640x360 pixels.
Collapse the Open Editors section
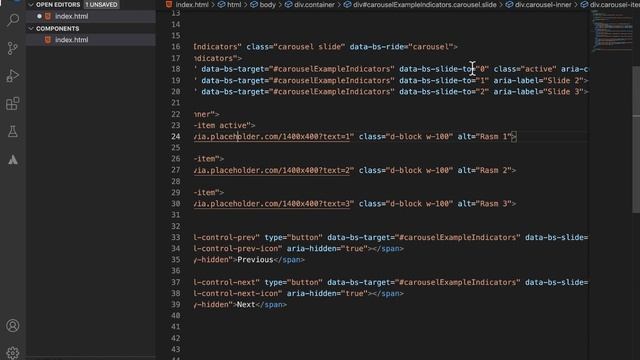click(31, 4)
